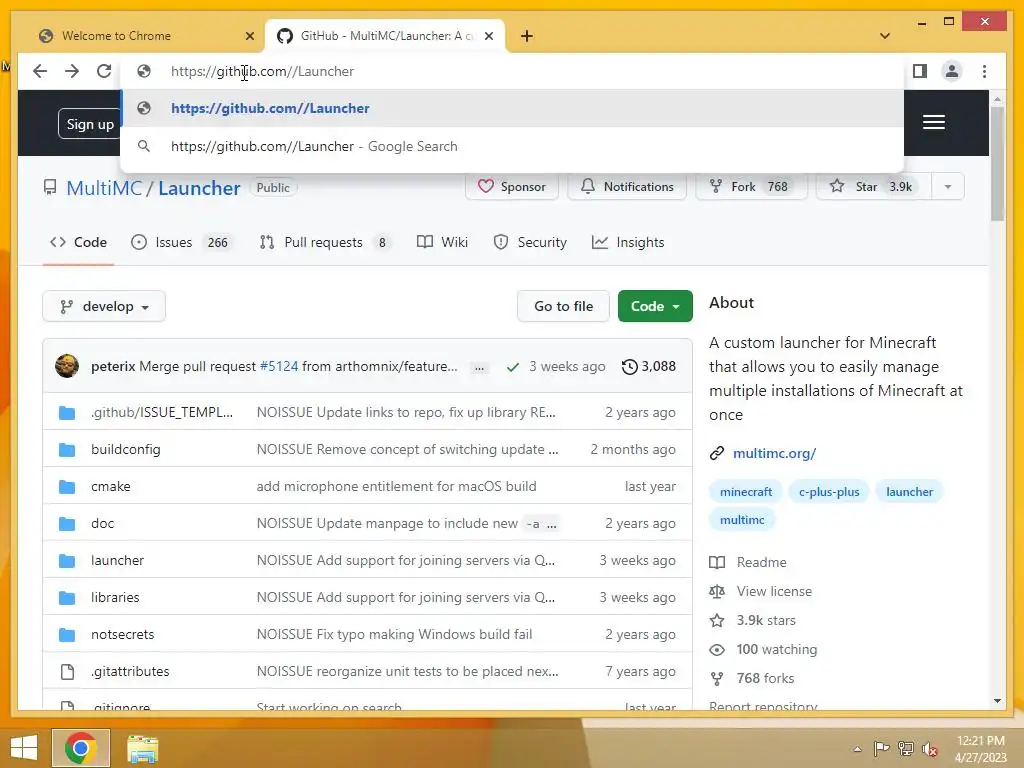The width and height of the screenshot is (1024, 768).
Task: Visit the multimc.org/ website link
Action: (775, 453)
